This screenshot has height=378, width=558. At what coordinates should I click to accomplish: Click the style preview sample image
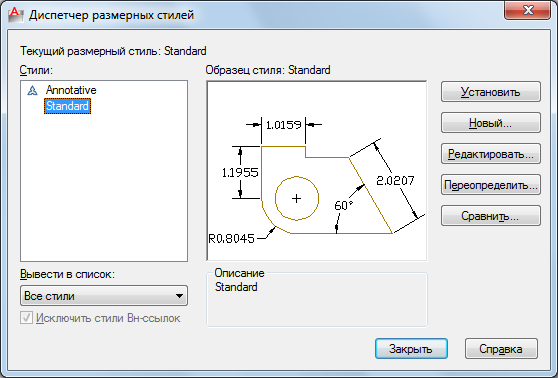point(317,171)
